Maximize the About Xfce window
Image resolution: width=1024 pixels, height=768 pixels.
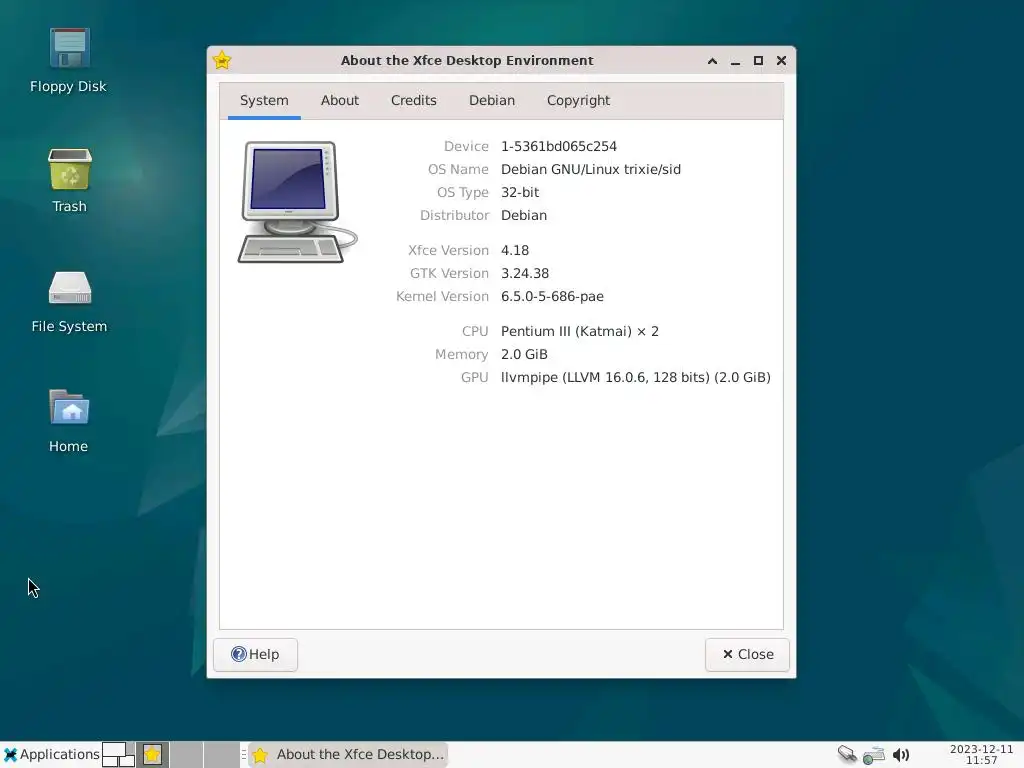tap(758, 61)
